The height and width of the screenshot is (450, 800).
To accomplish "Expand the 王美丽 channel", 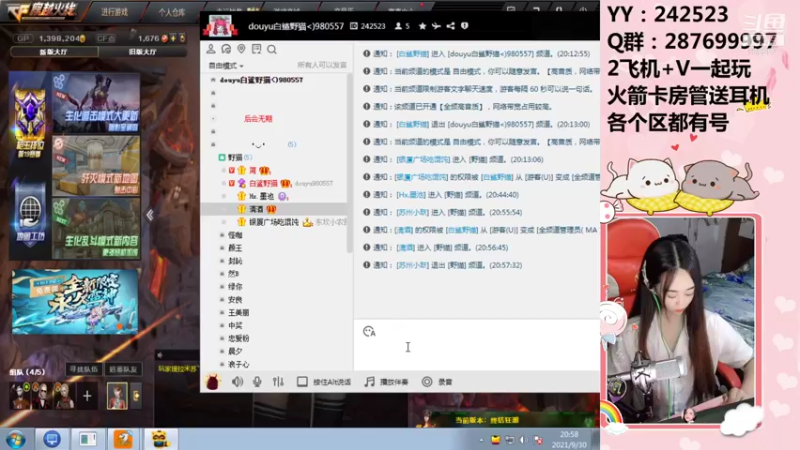I will click(x=222, y=312).
